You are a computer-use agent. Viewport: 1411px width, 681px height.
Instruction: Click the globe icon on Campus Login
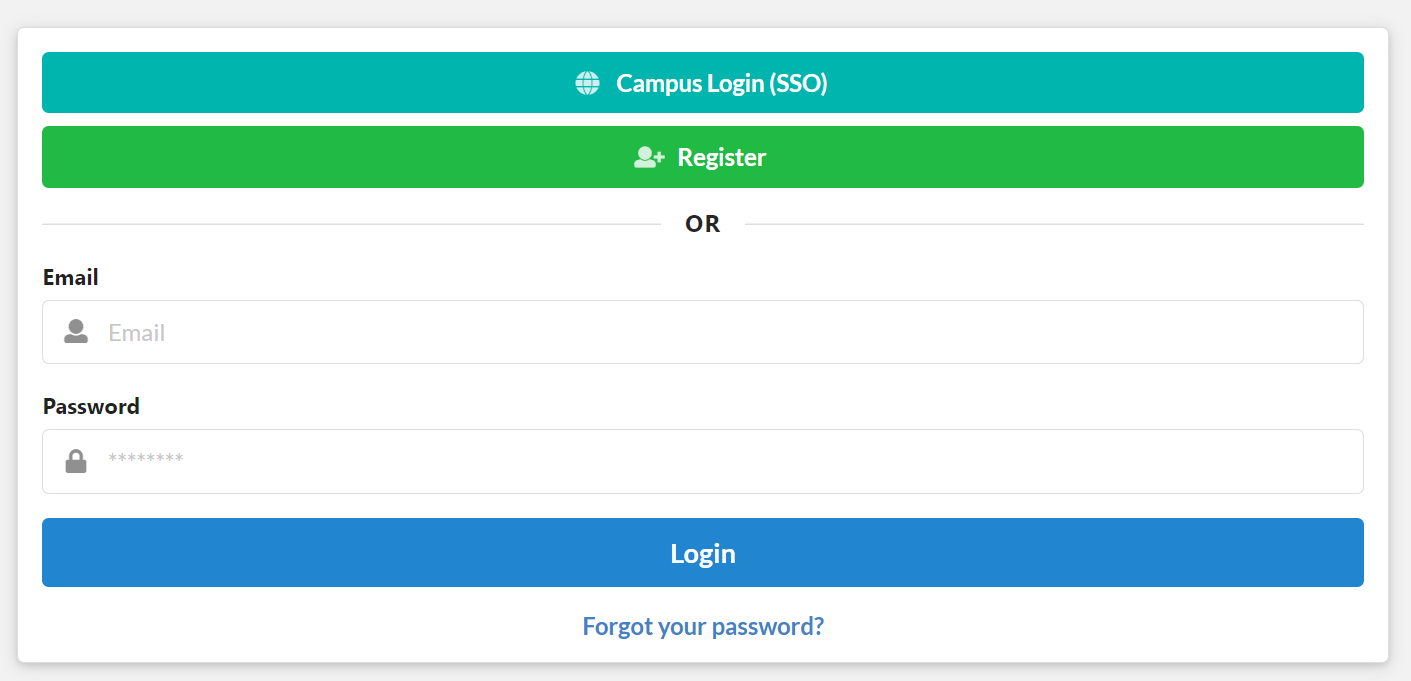coord(587,83)
